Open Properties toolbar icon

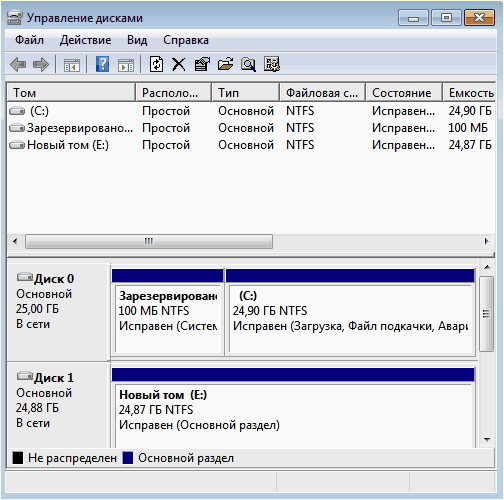pyautogui.click(x=202, y=64)
